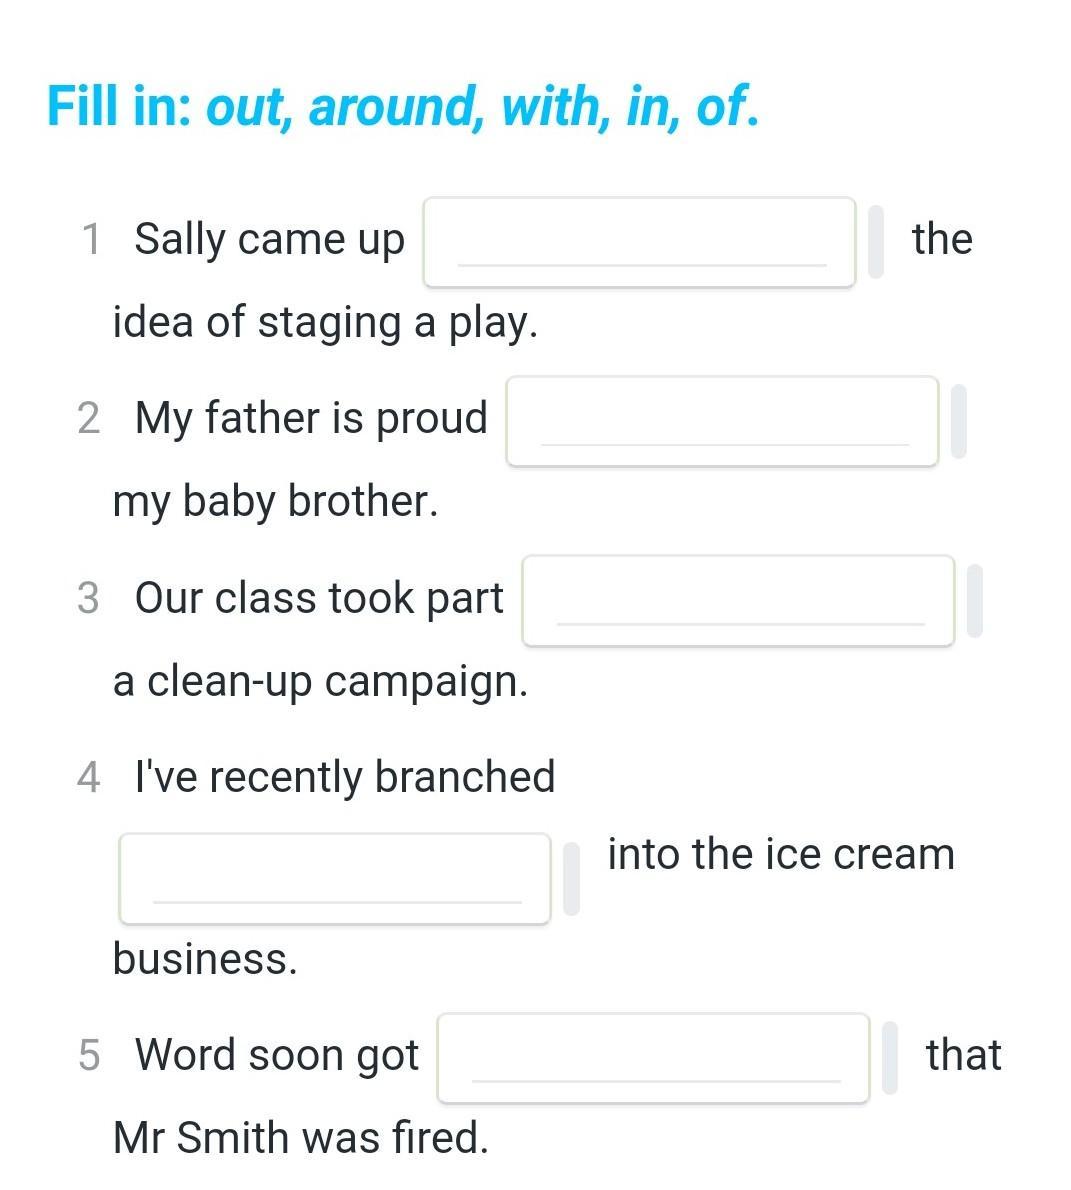Click the question number 3 label
The height and width of the screenshot is (1190, 1071).
point(89,598)
